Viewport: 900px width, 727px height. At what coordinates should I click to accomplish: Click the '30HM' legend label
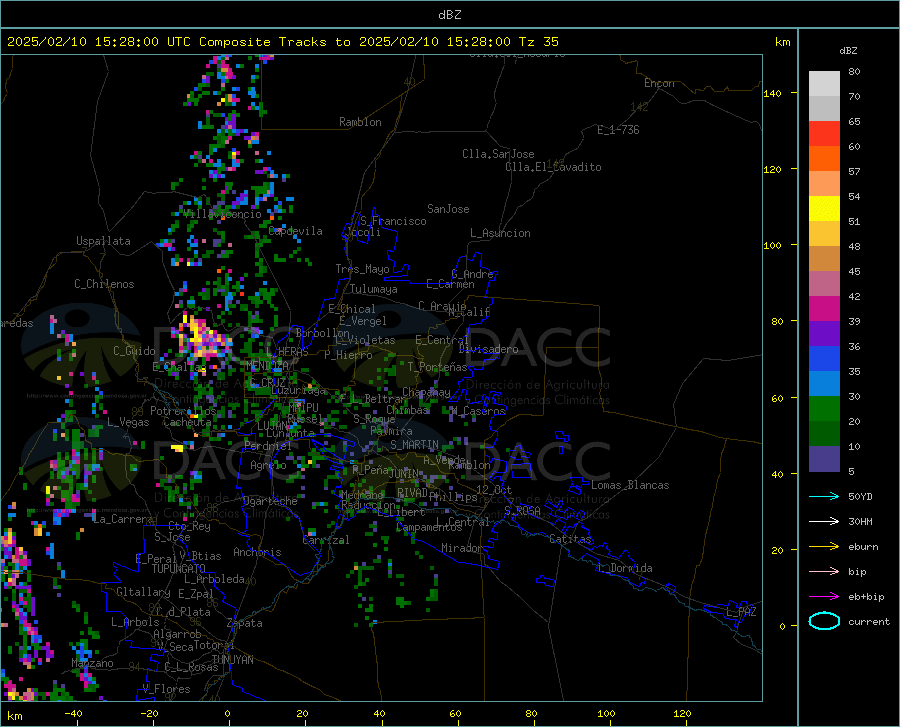click(x=860, y=522)
